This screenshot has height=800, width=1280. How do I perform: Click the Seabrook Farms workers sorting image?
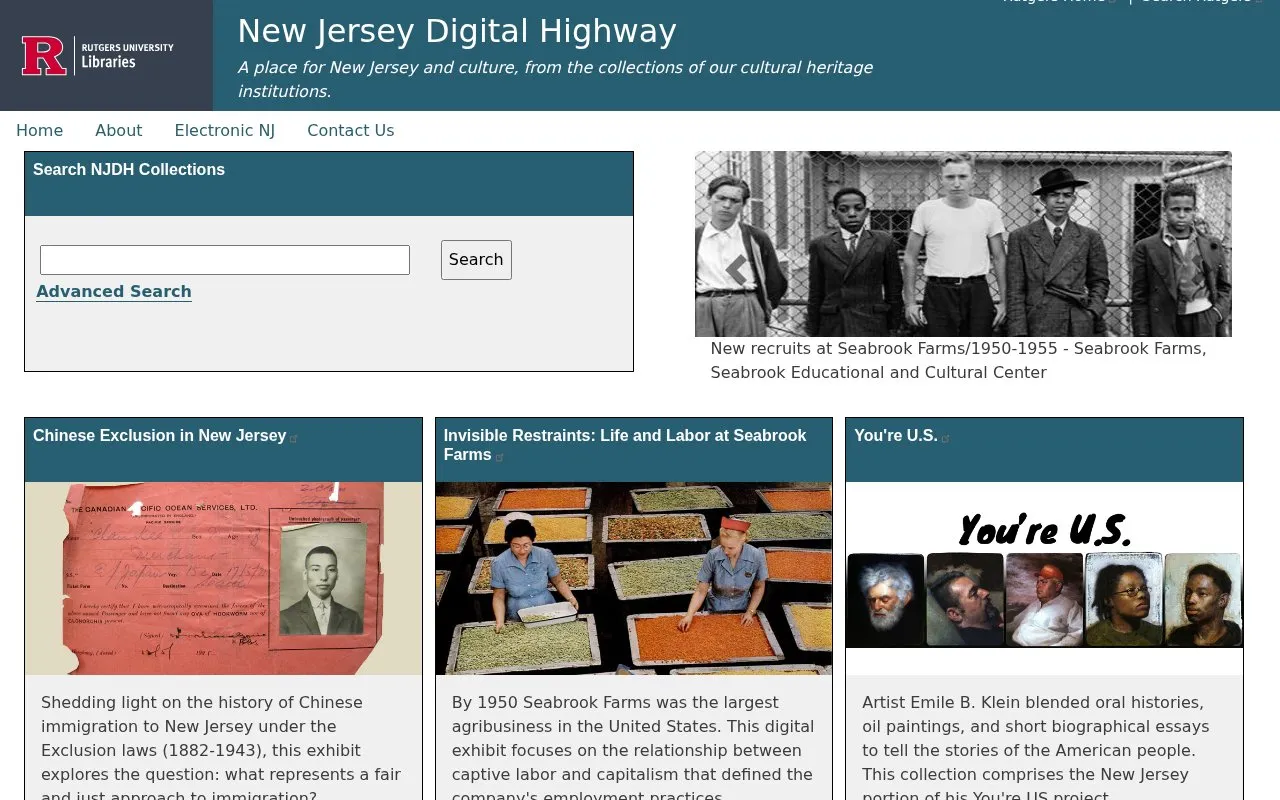tap(634, 579)
